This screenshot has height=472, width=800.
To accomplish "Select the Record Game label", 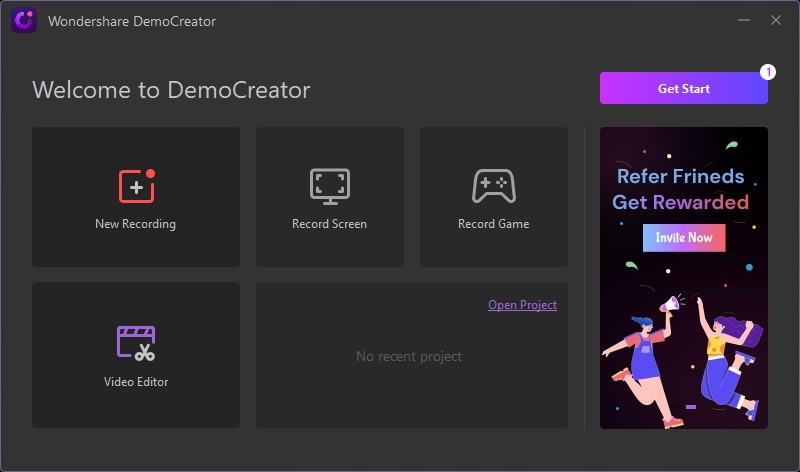I will coord(493,224).
